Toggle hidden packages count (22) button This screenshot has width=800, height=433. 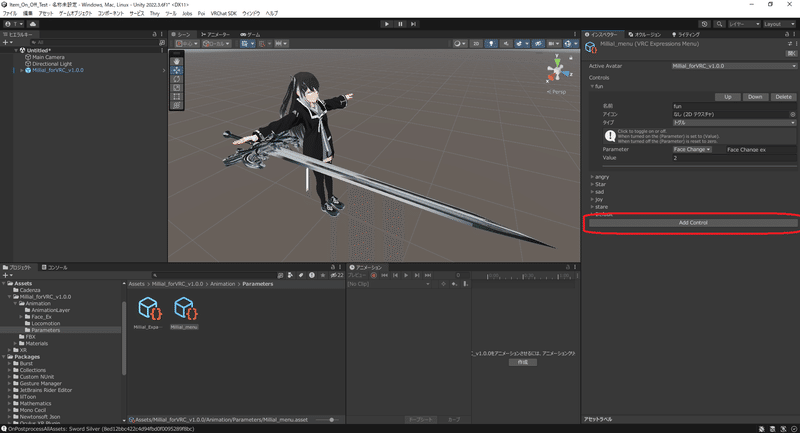point(336,275)
